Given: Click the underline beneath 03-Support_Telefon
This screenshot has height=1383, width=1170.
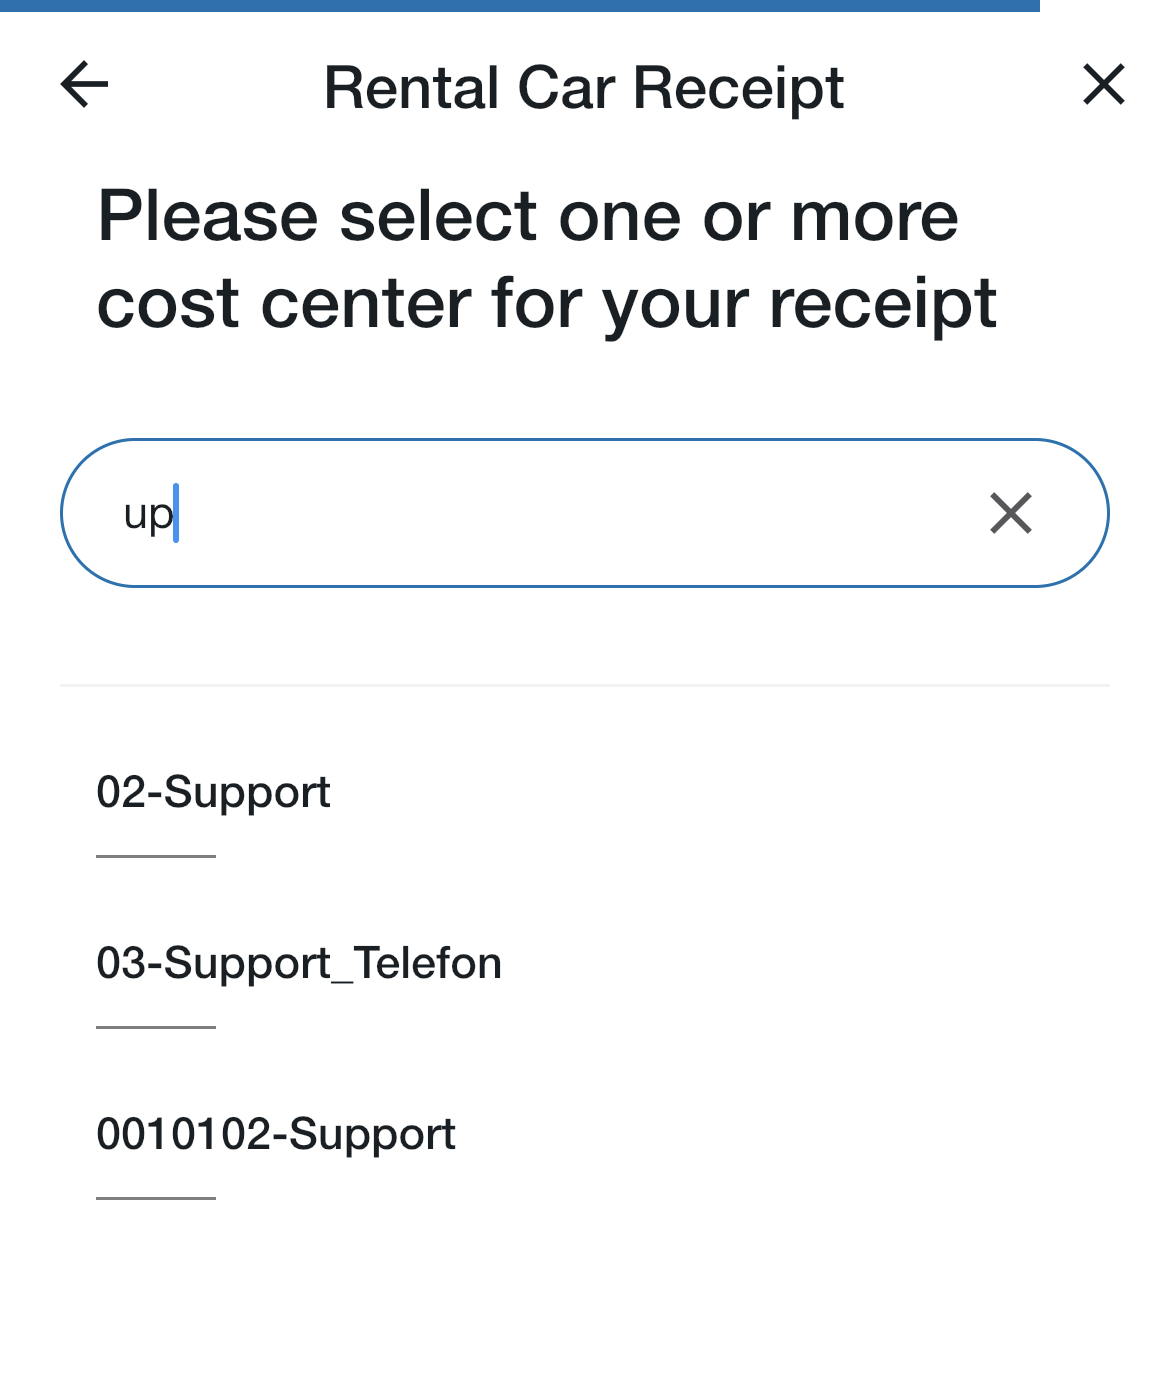Looking at the screenshot, I should (x=156, y=1027).
